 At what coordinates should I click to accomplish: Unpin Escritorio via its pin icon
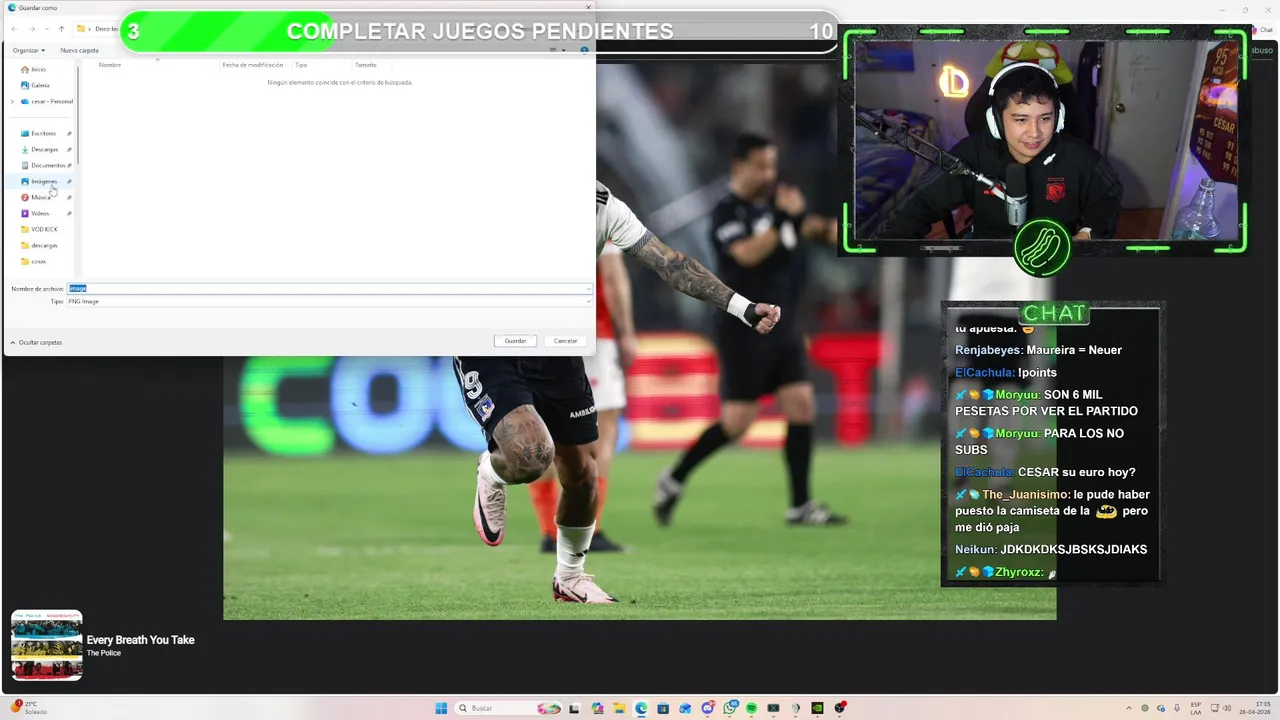[69, 133]
